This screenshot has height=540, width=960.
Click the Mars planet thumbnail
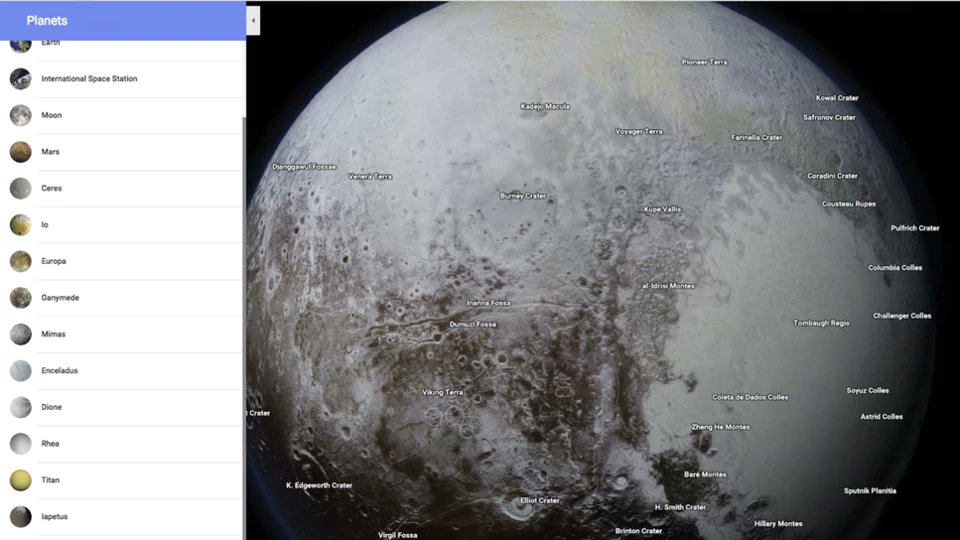(20, 152)
